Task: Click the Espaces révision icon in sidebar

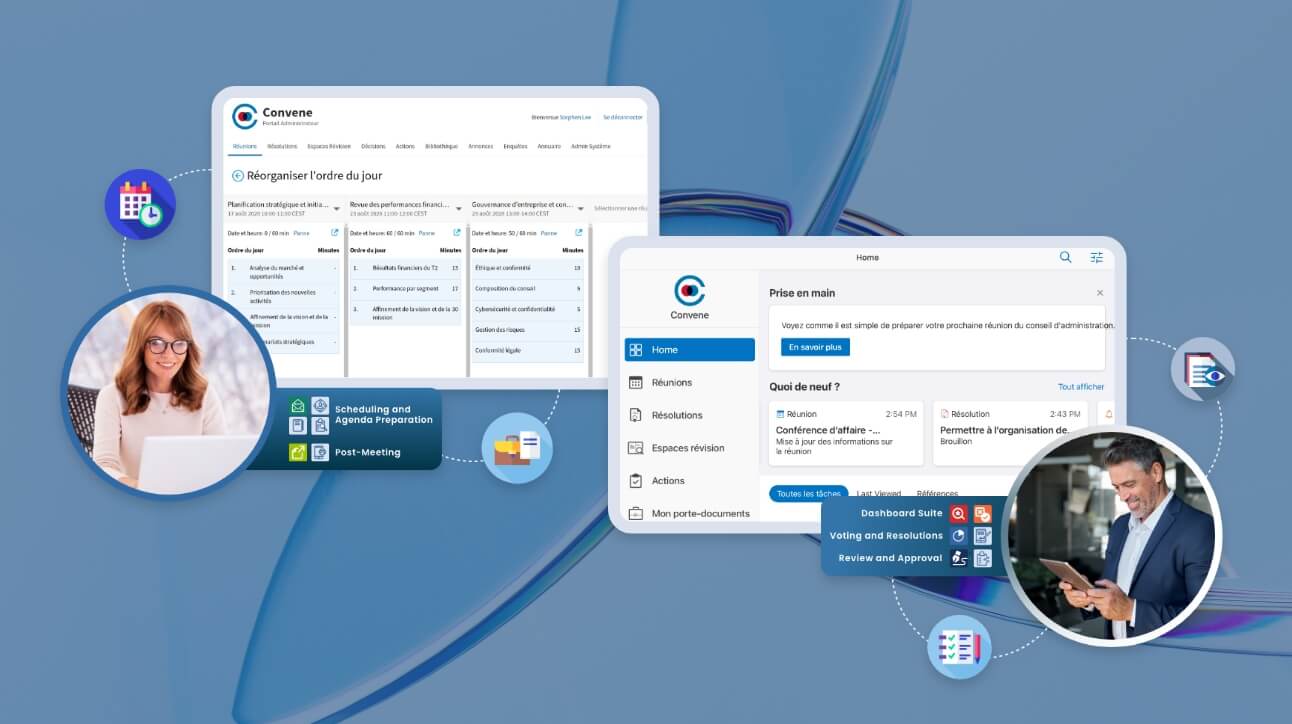Action: [x=635, y=448]
